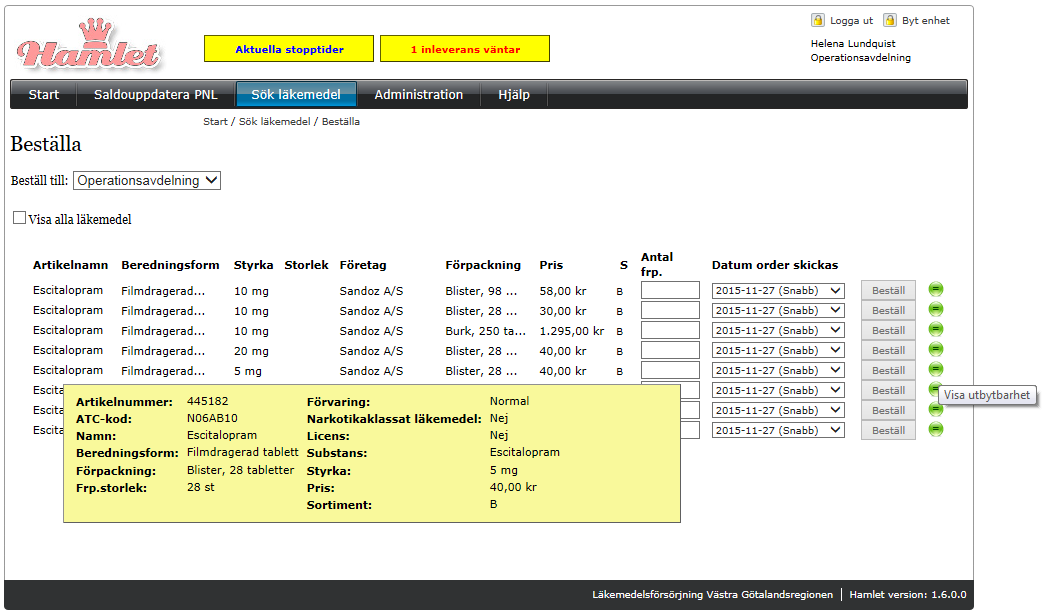Click the Storlek column header

[x=306, y=265]
